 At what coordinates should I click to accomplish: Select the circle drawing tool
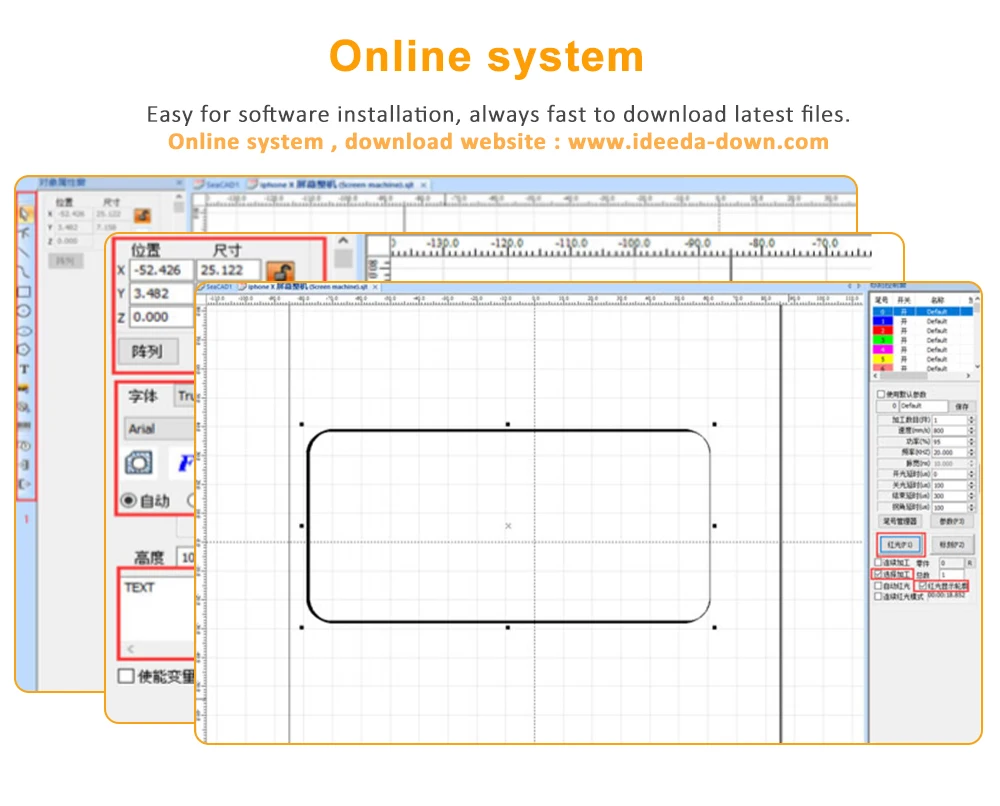click(24, 311)
